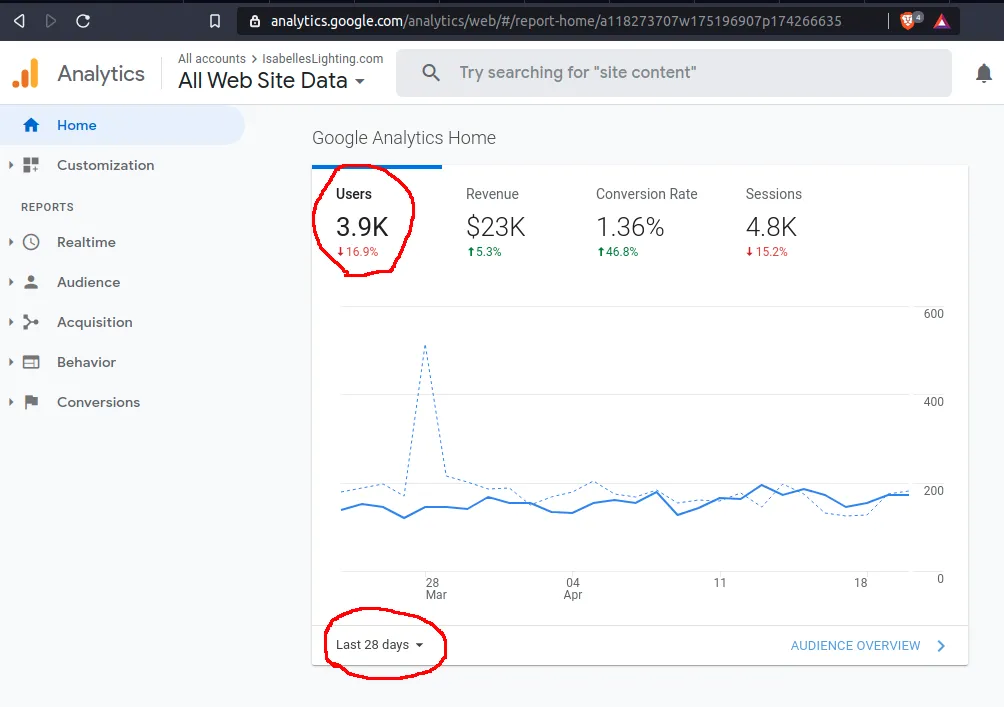The height and width of the screenshot is (707, 1004).
Task: Switch to the Revenue metric tab
Action: tap(495, 222)
